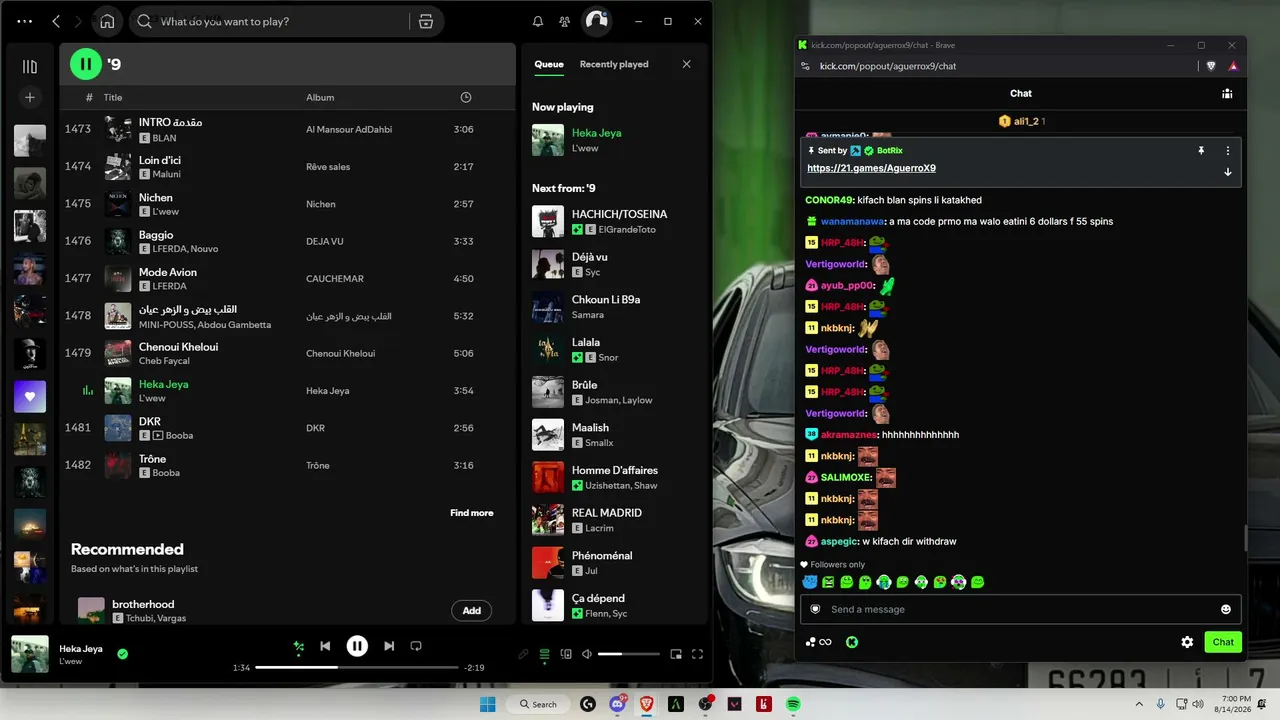Sort tracks by duration clock icon
Screen dimensions: 1280x720
pyautogui.click(x=466, y=97)
